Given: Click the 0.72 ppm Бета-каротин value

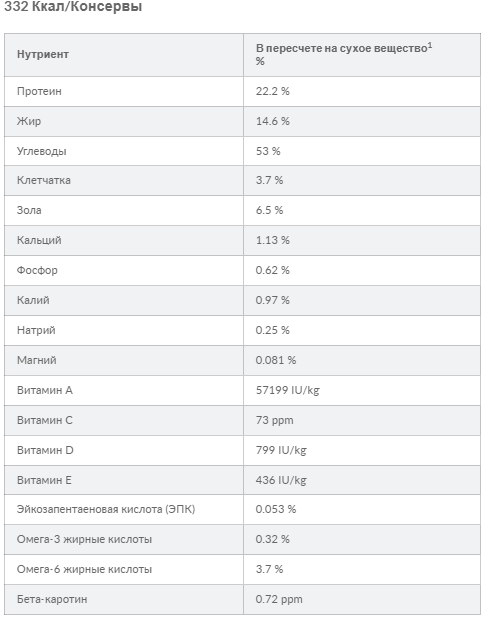Looking at the screenshot, I should (279, 599).
